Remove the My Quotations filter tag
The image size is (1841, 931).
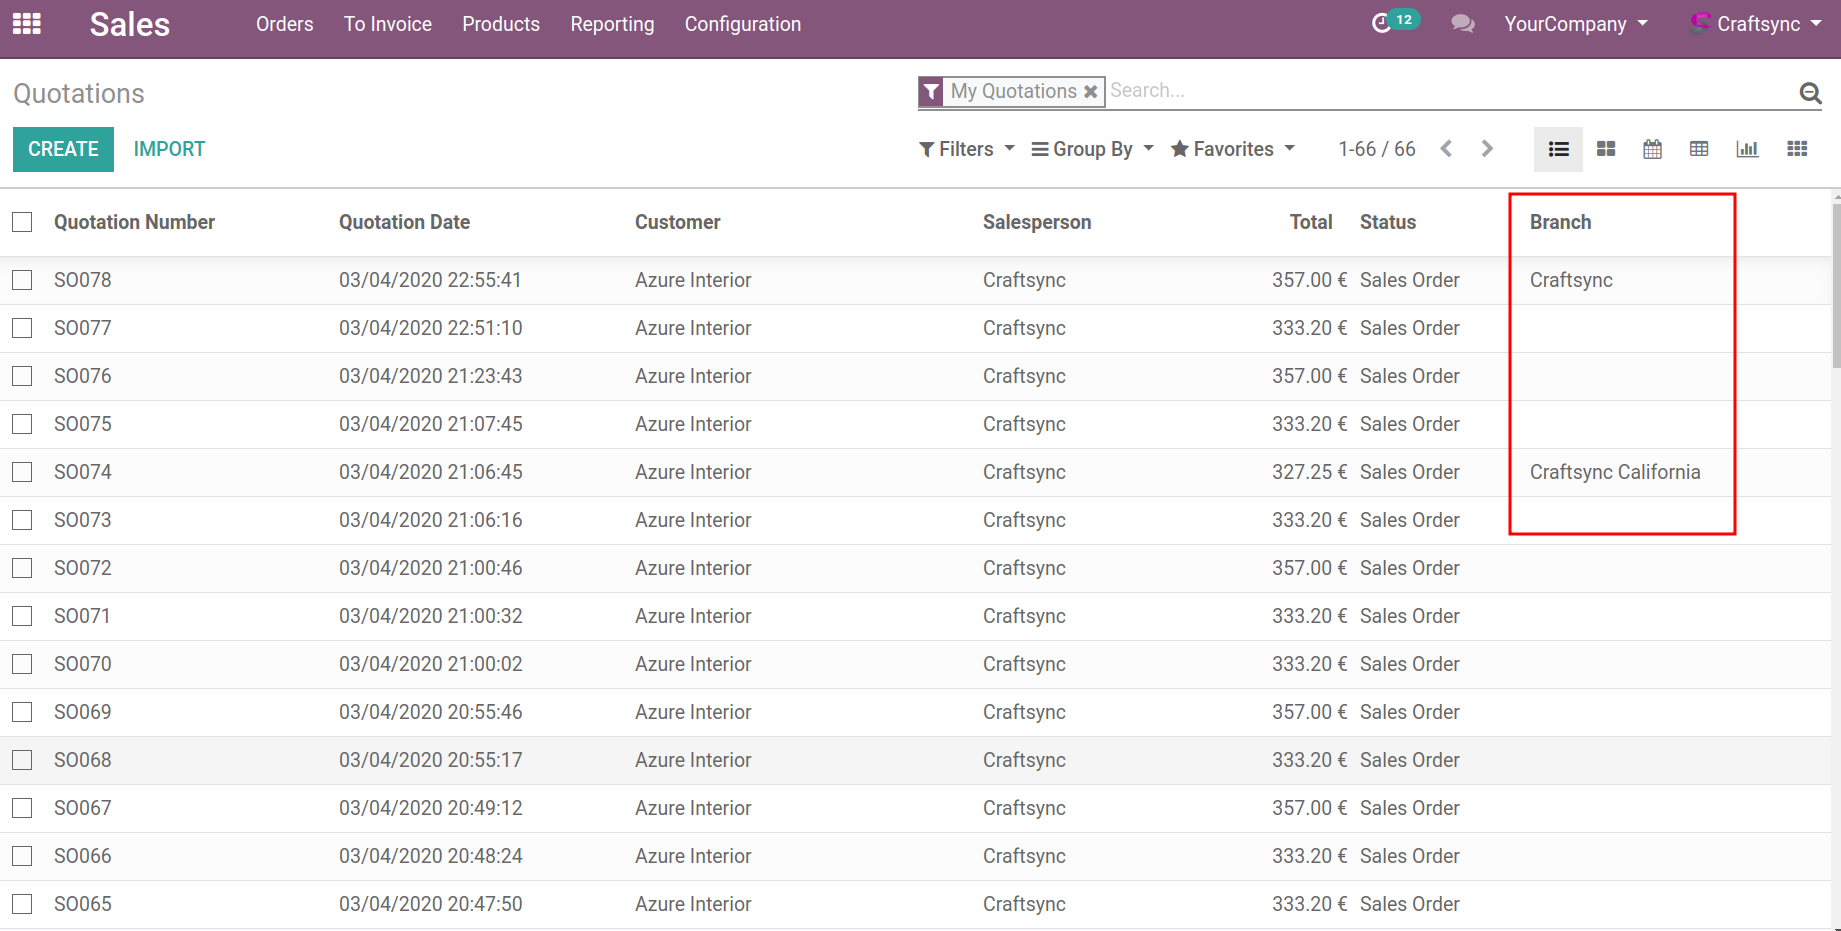coord(1091,92)
